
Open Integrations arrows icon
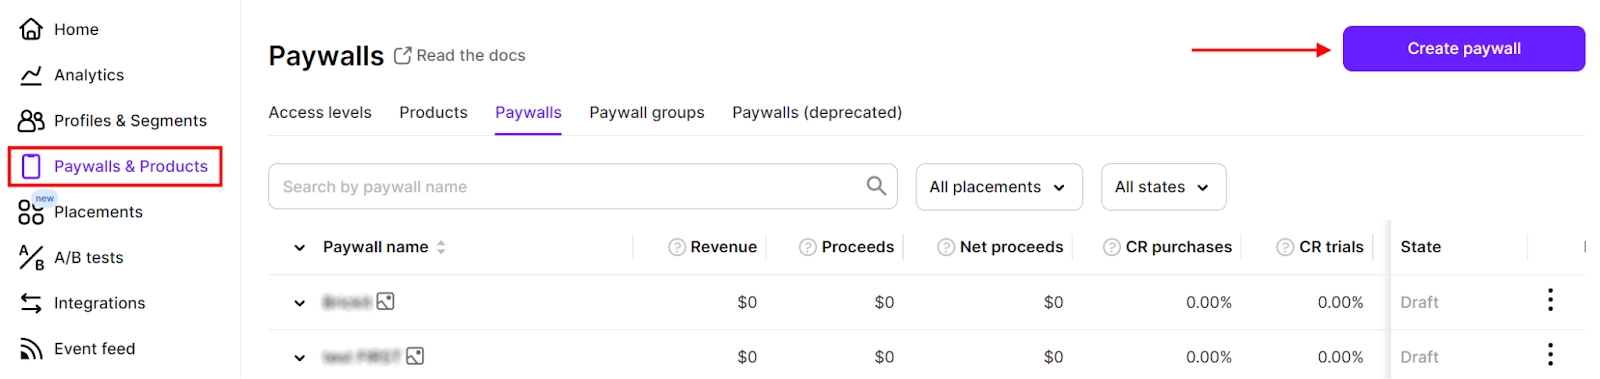tap(31, 303)
